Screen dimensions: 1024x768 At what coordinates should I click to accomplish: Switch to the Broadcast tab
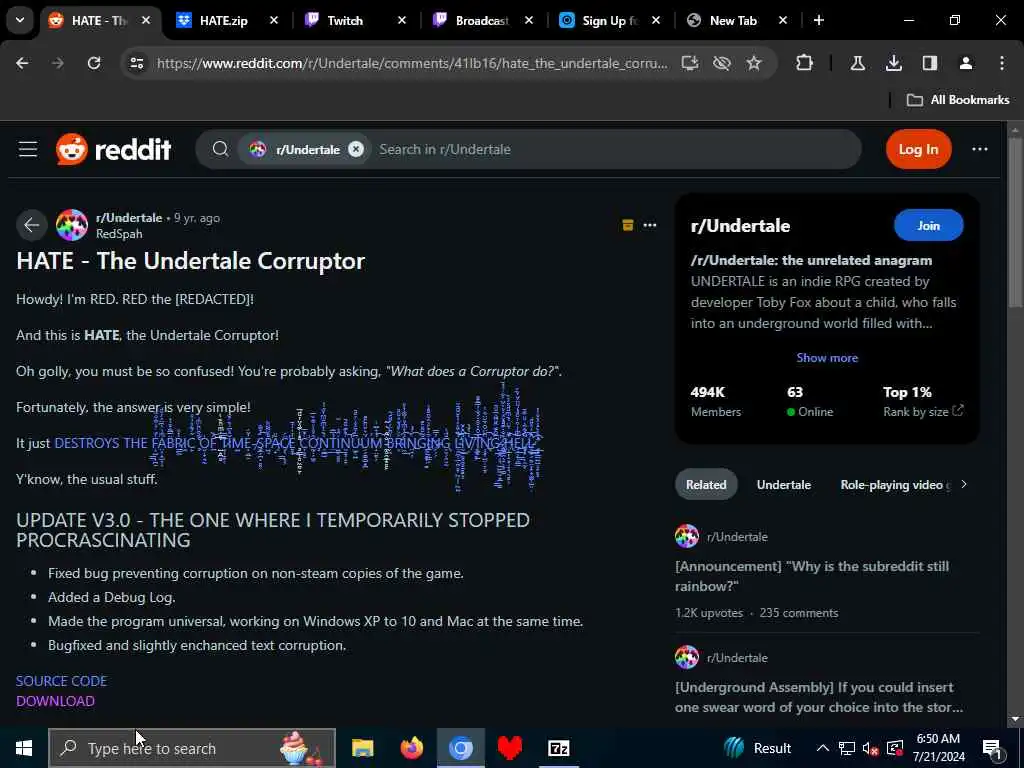click(x=482, y=21)
